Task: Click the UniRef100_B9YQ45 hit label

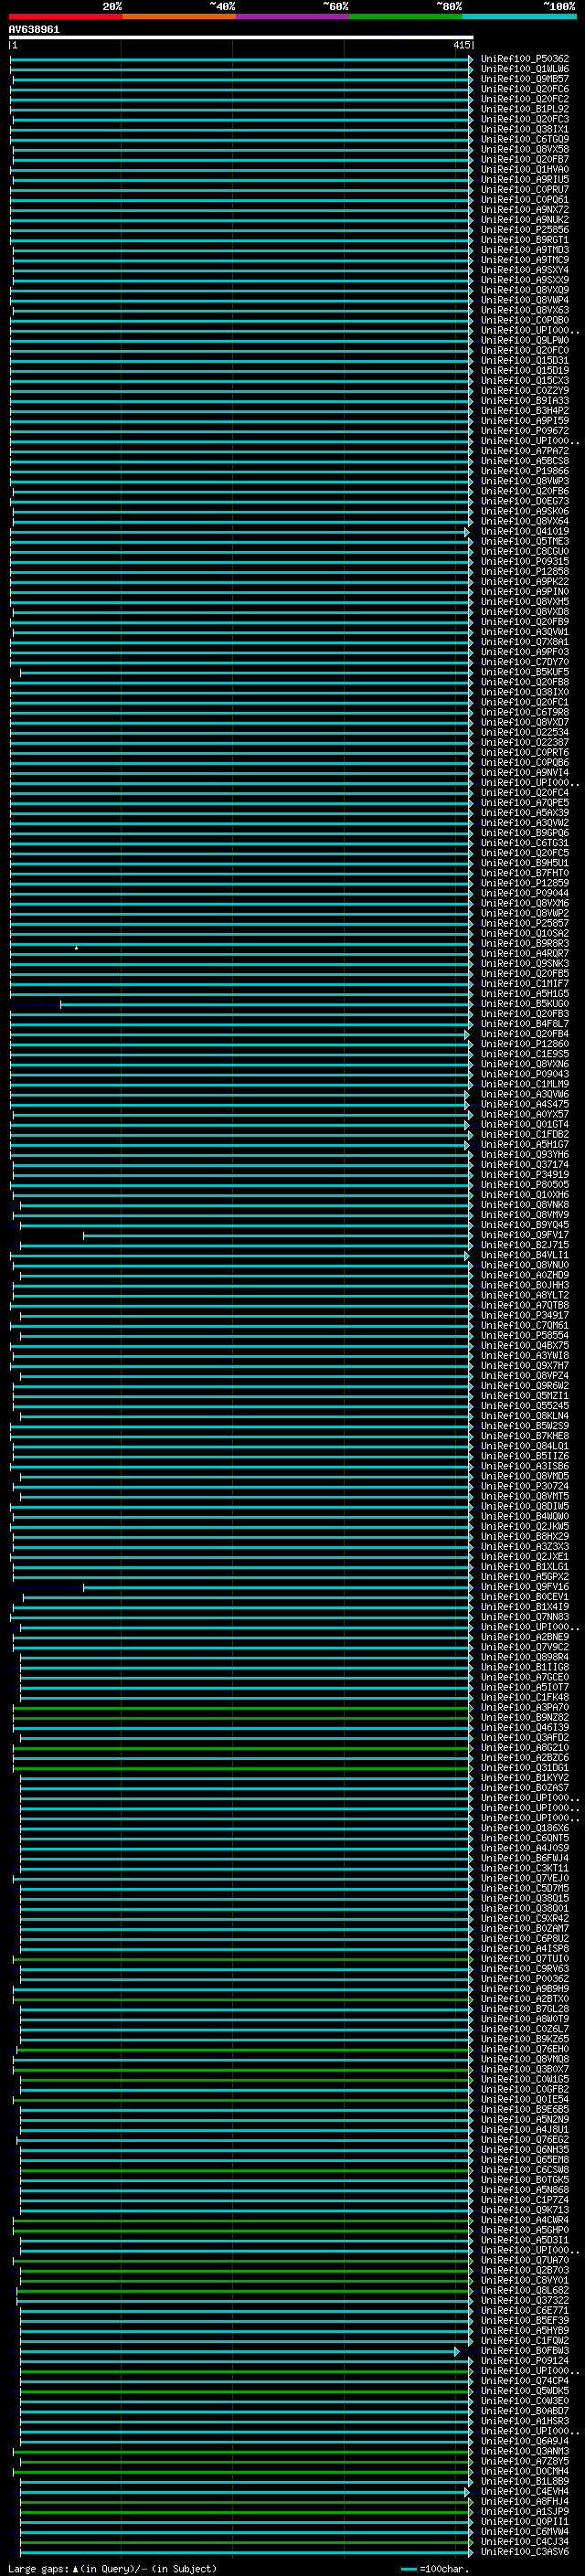Action: pyautogui.click(x=525, y=1225)
